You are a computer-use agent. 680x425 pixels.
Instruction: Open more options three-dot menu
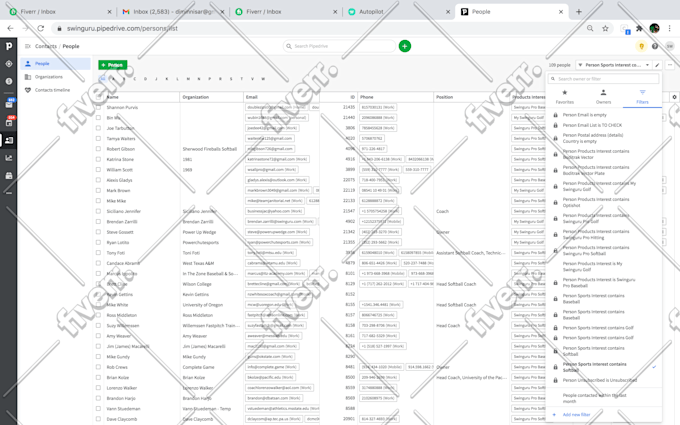tap(670, 65)
